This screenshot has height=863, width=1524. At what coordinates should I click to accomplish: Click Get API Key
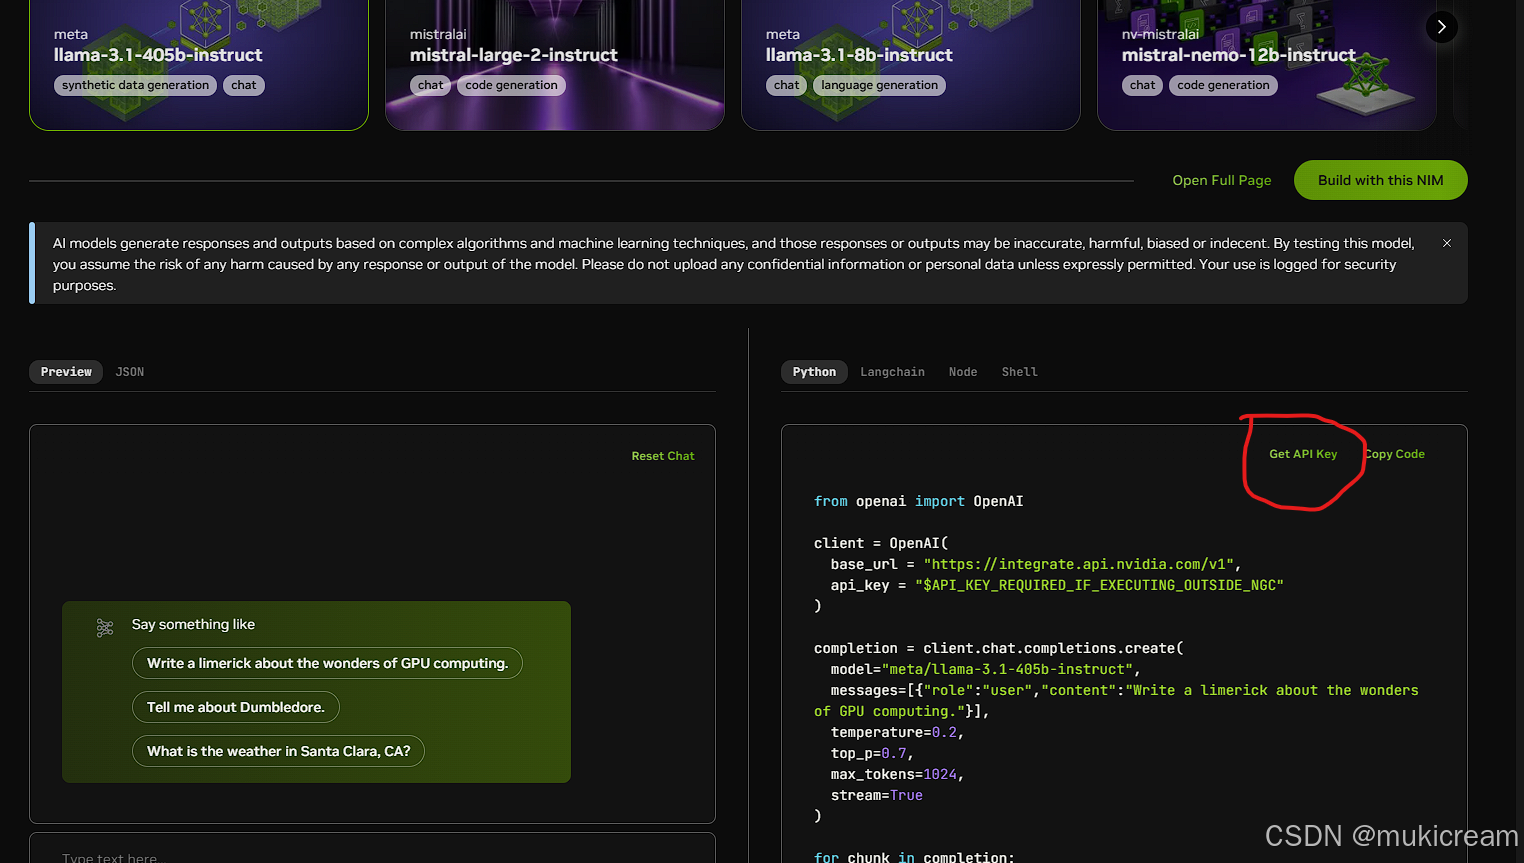point(1303,454)
